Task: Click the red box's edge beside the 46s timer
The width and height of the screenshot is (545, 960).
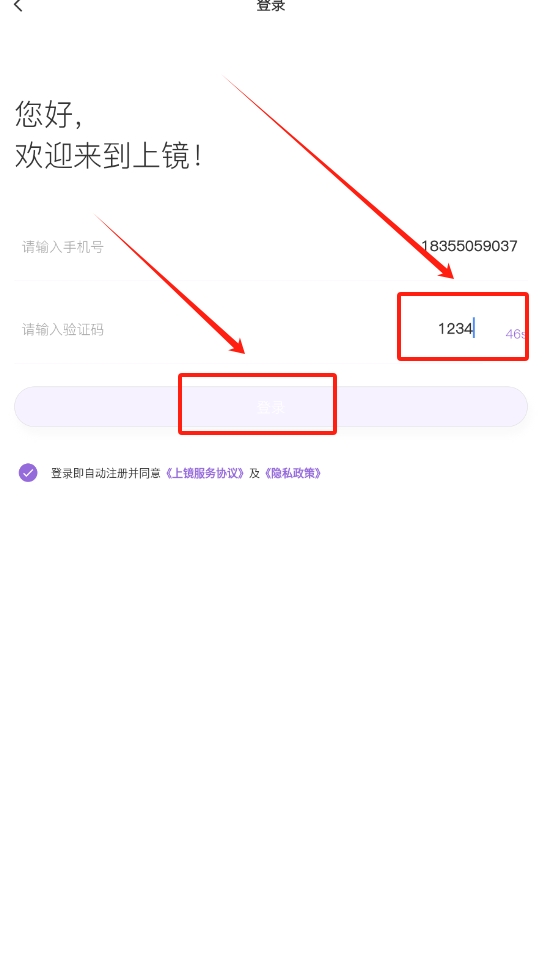Action: 526,326
